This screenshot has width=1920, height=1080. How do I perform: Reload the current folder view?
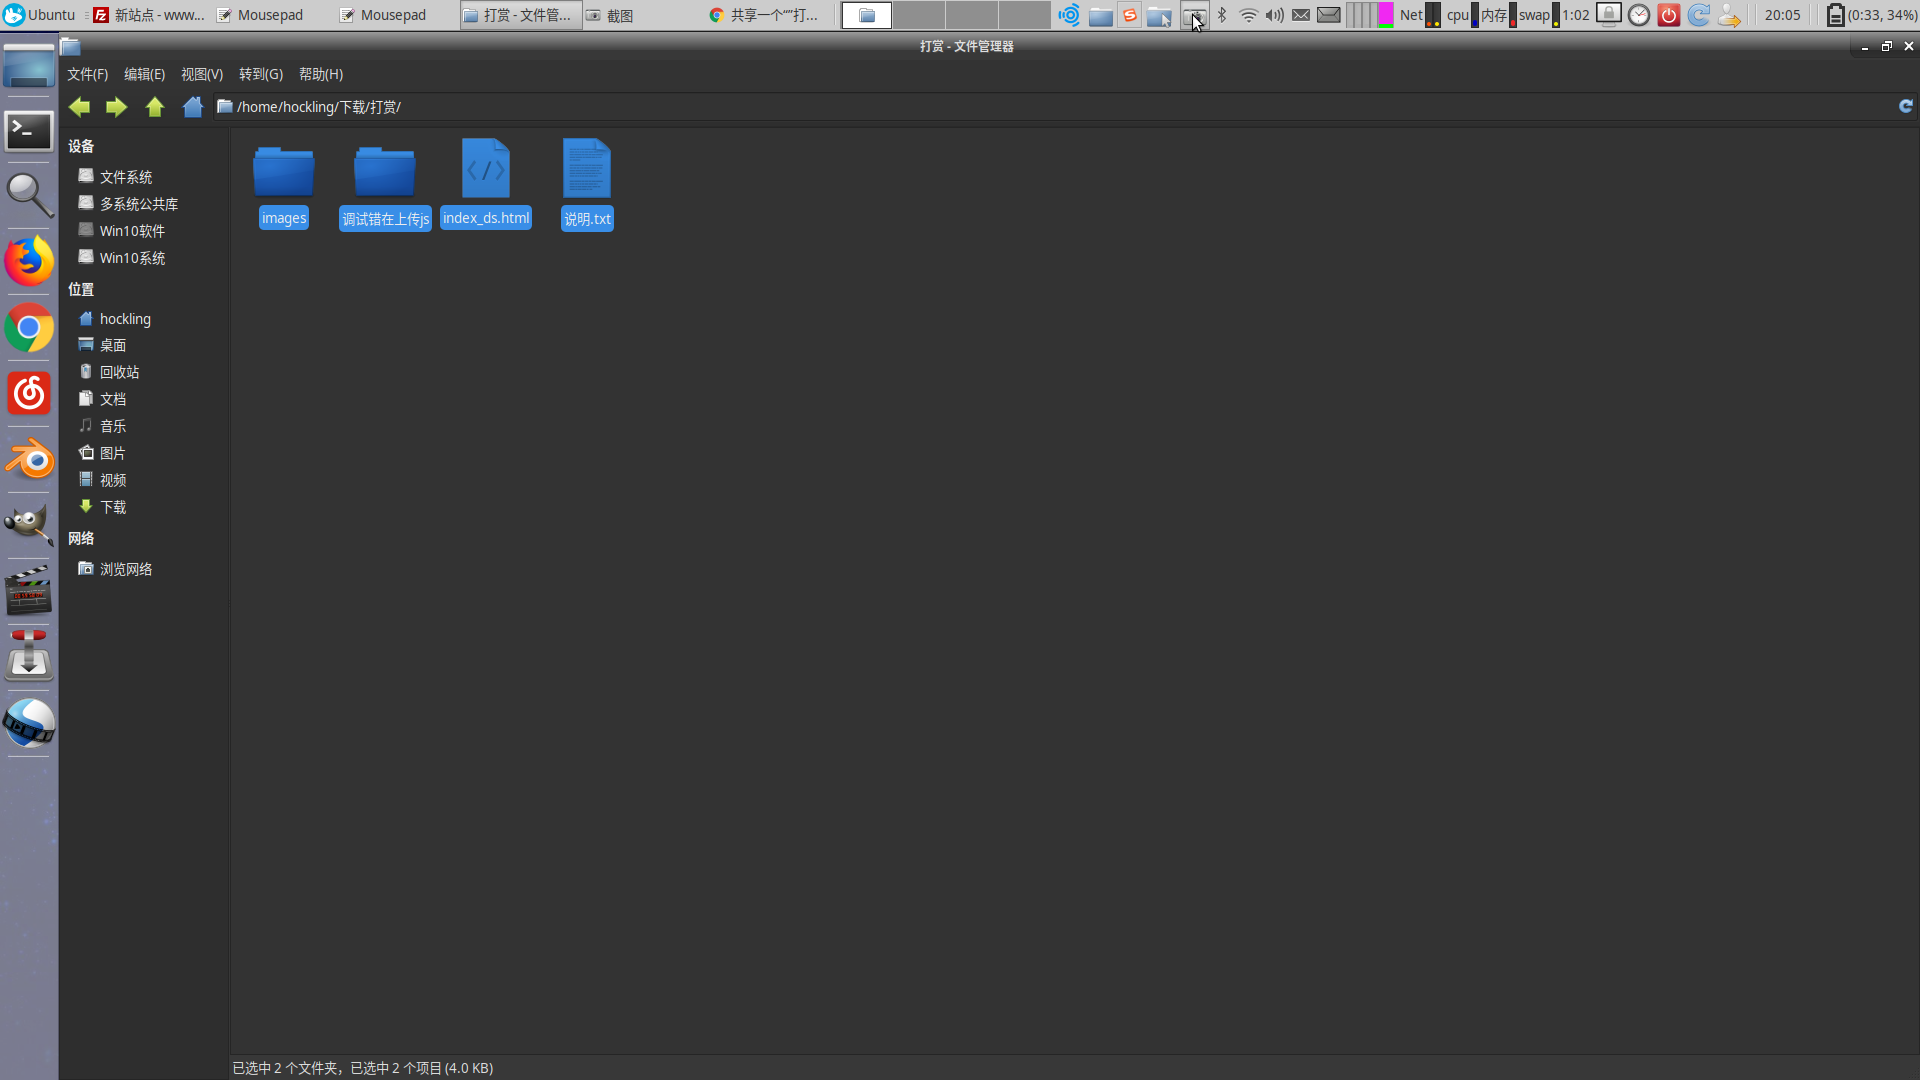(x=1906, y=106)
